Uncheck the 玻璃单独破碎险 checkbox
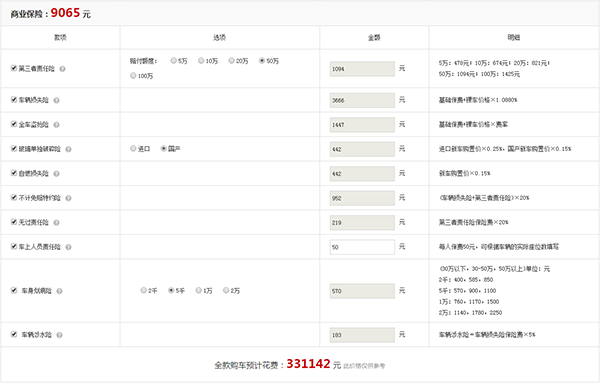The image size is (600, 383). [x=14, y=148]
